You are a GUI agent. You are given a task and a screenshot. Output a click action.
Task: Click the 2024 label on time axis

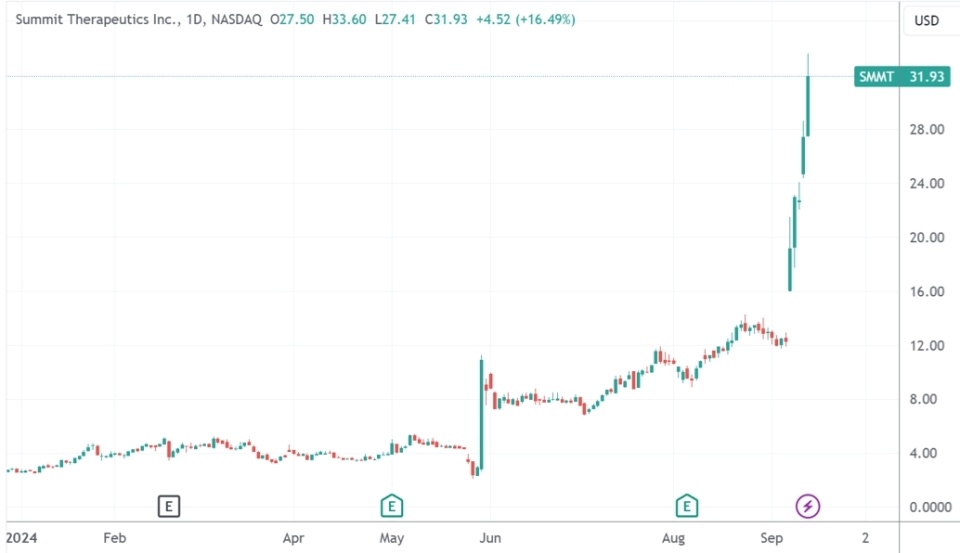coord(21,537)
